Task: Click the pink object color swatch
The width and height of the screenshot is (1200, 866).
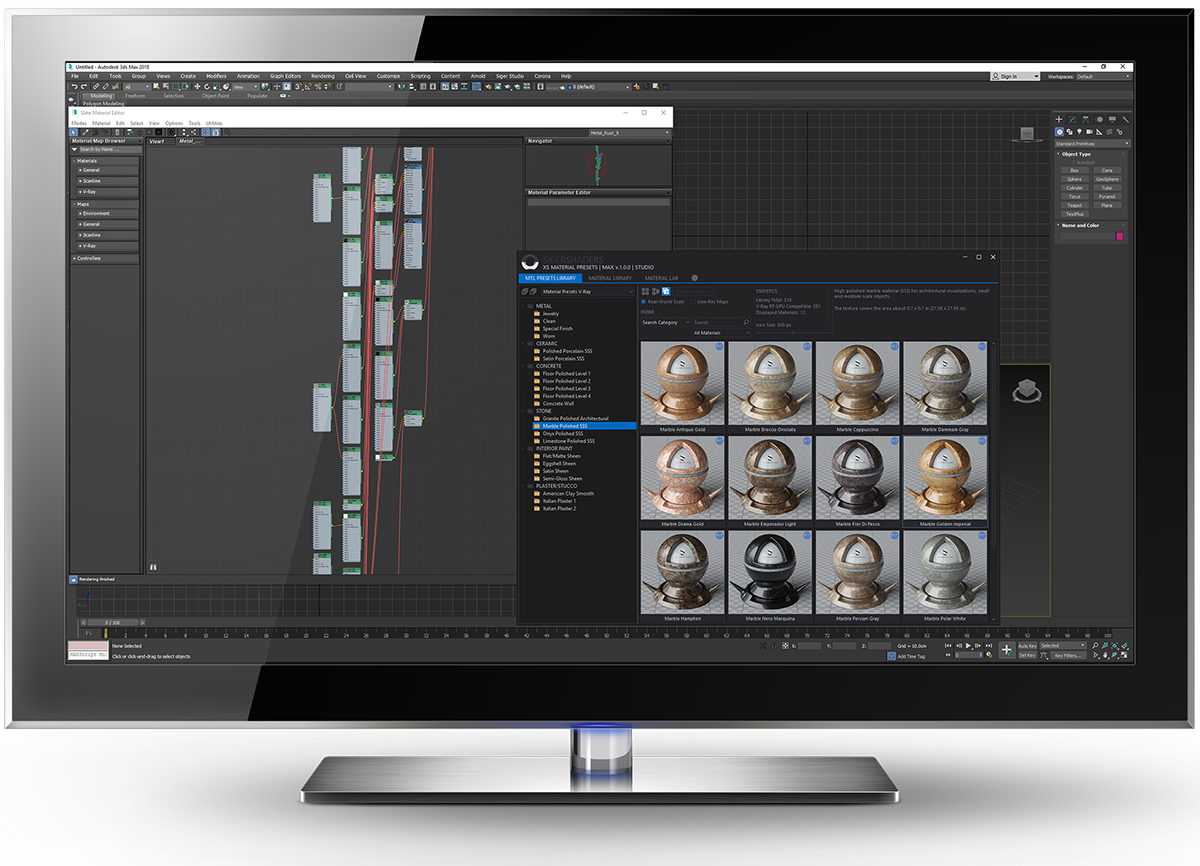Action: click(x=1119, y=237)
